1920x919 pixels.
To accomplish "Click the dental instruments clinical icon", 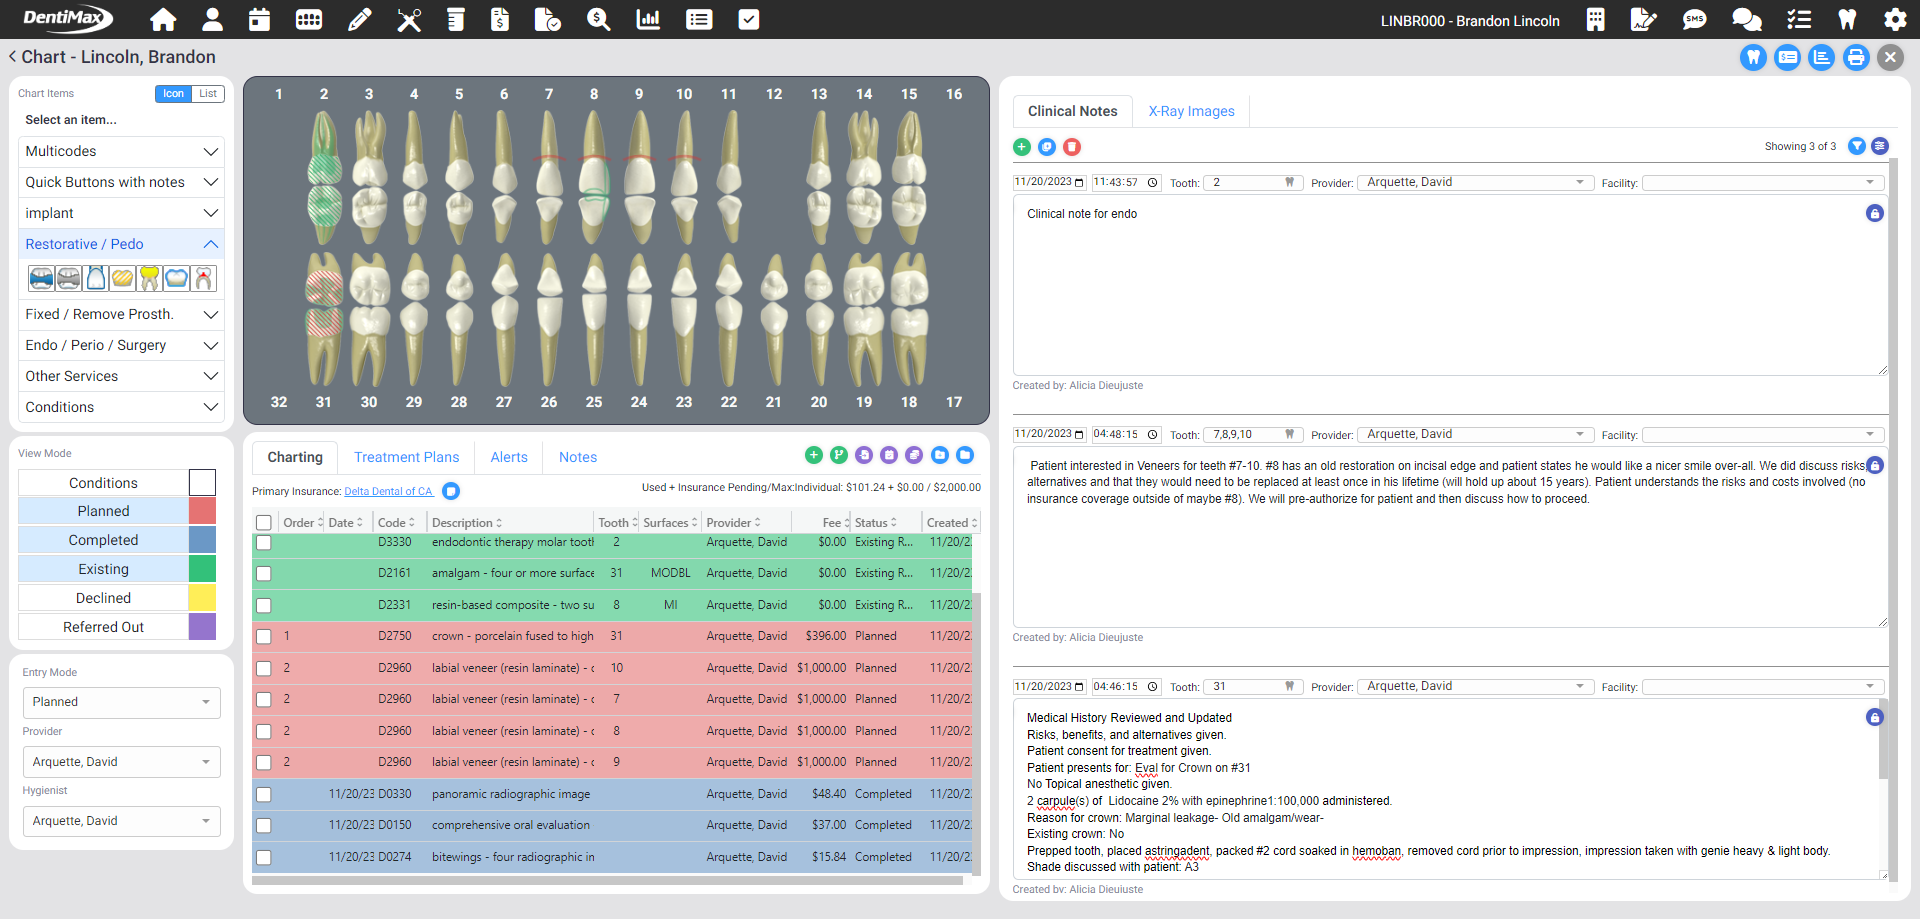I will click(409, 19).
